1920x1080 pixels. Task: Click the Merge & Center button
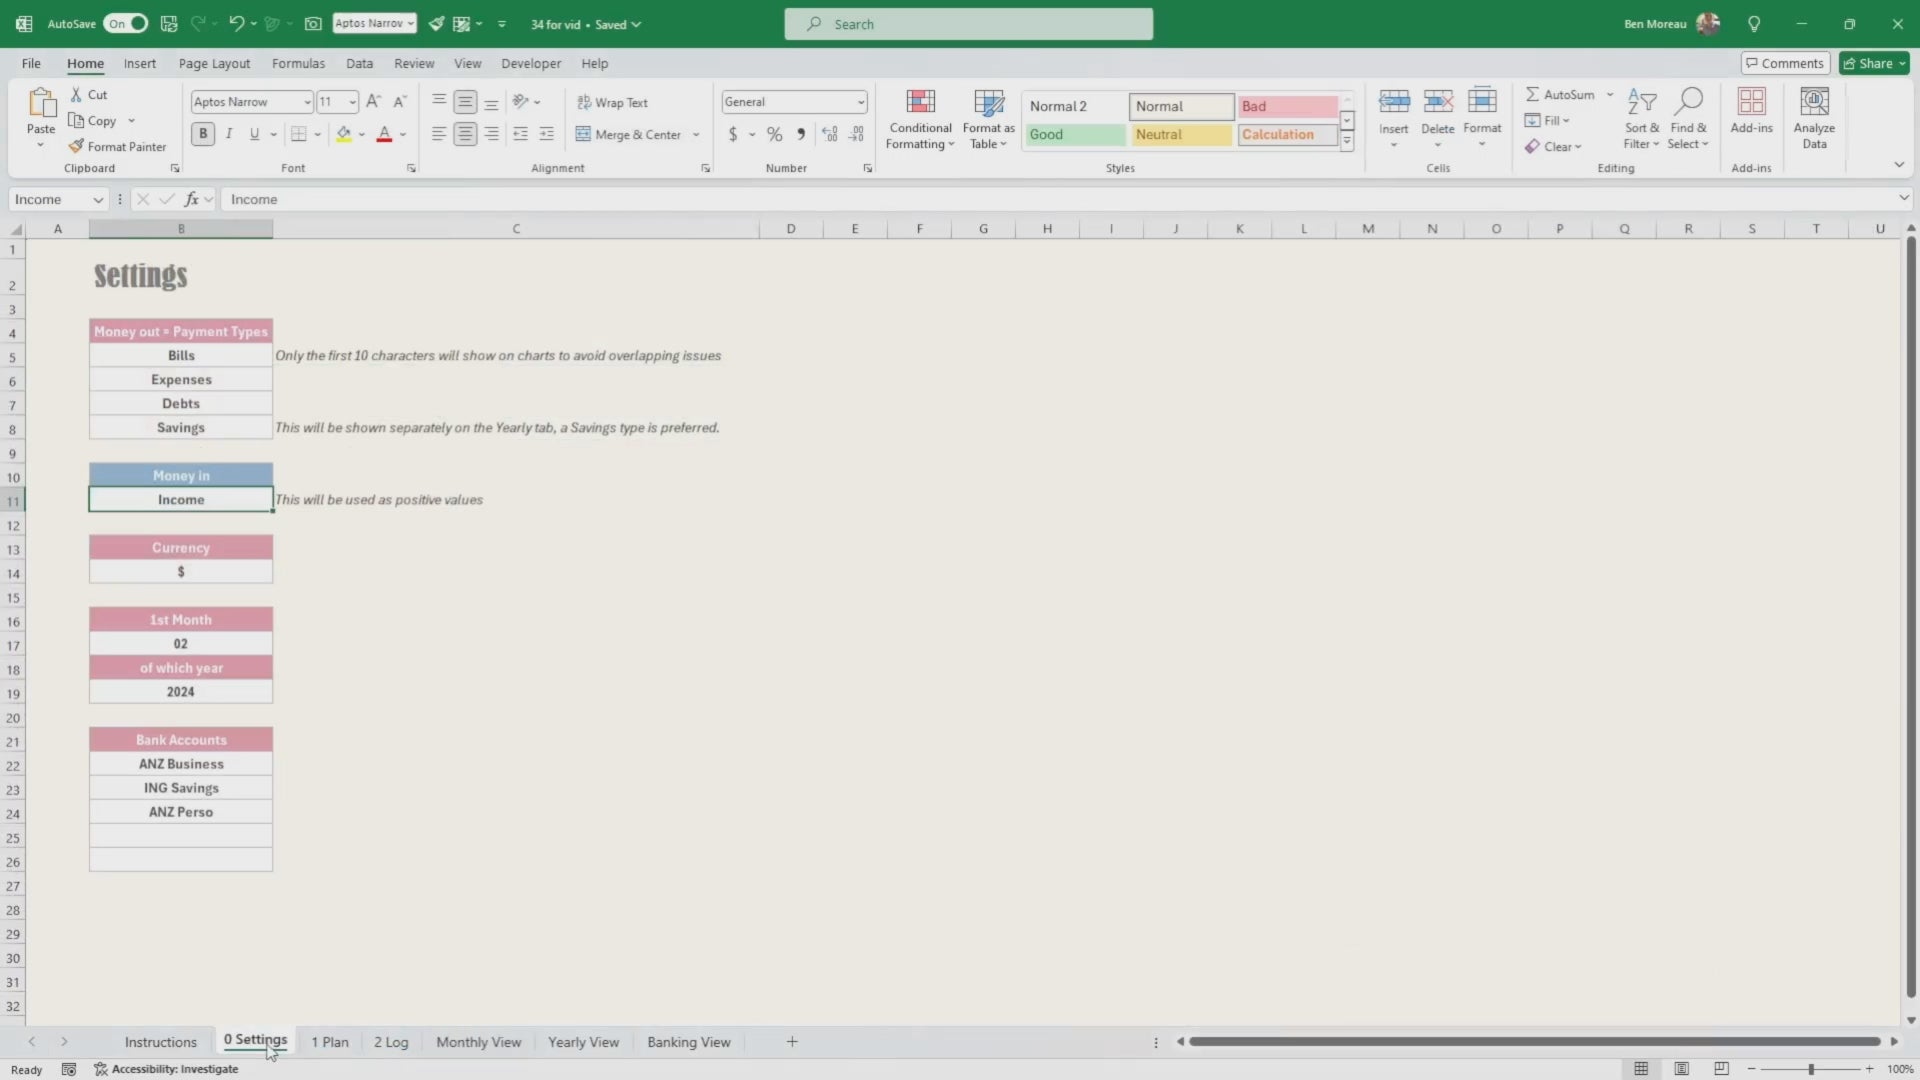tap(629, 134)
